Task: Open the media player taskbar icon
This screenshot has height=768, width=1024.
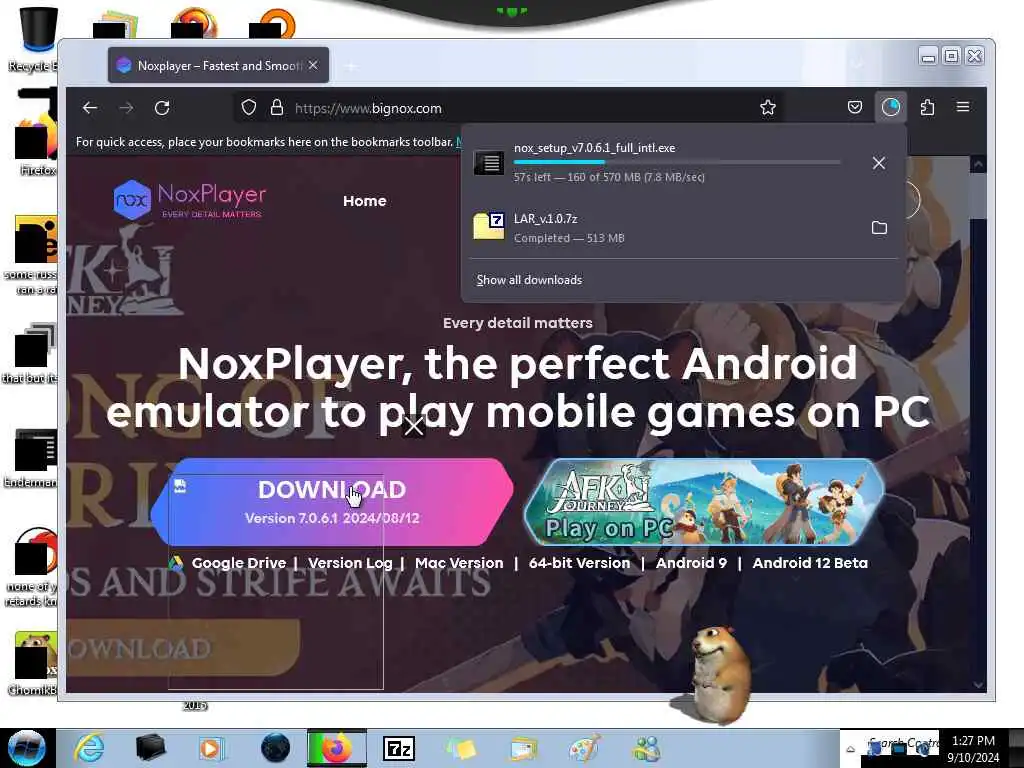Action: [x=212, y=748]
